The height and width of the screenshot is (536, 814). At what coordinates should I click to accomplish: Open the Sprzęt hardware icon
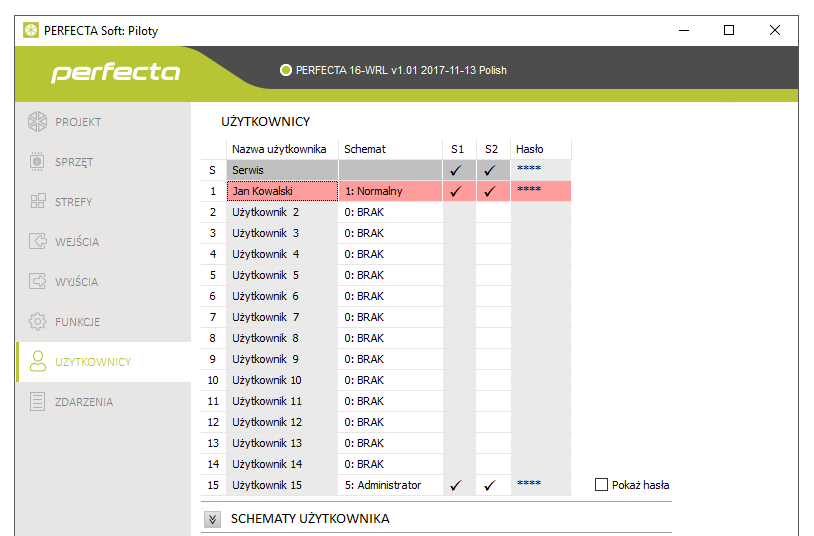pyautogui.click(x=37, y=162)
